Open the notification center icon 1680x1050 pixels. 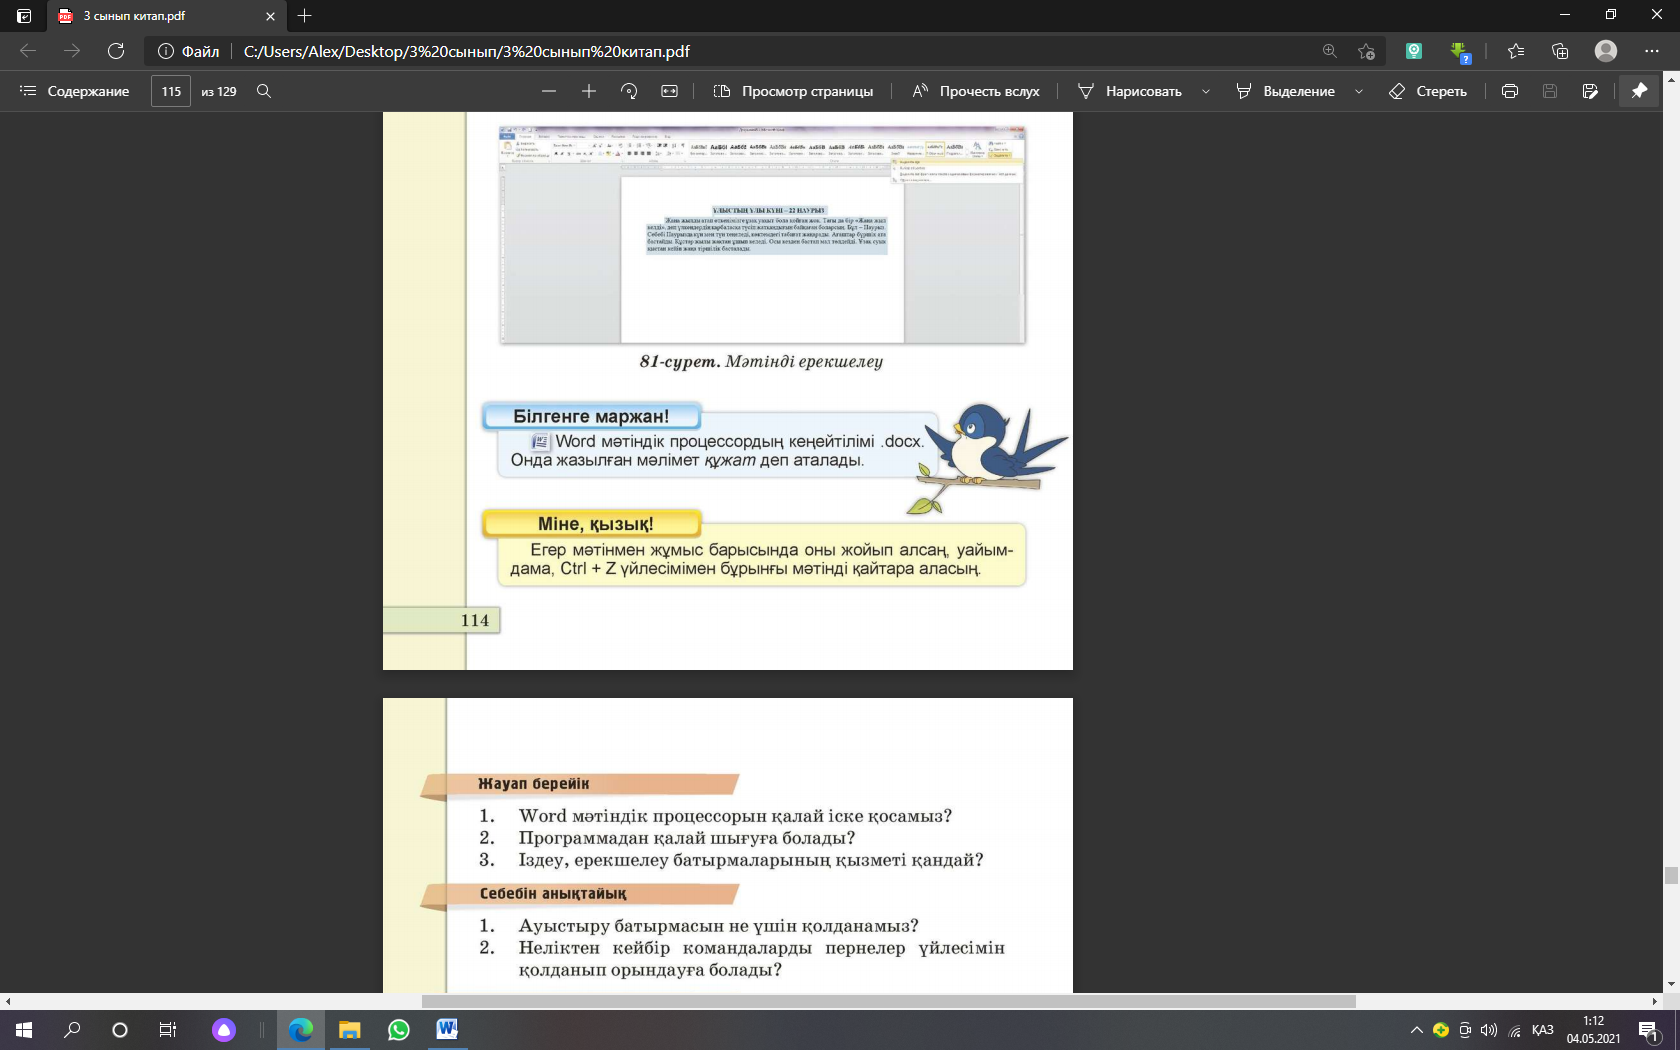[1649, 1030]
